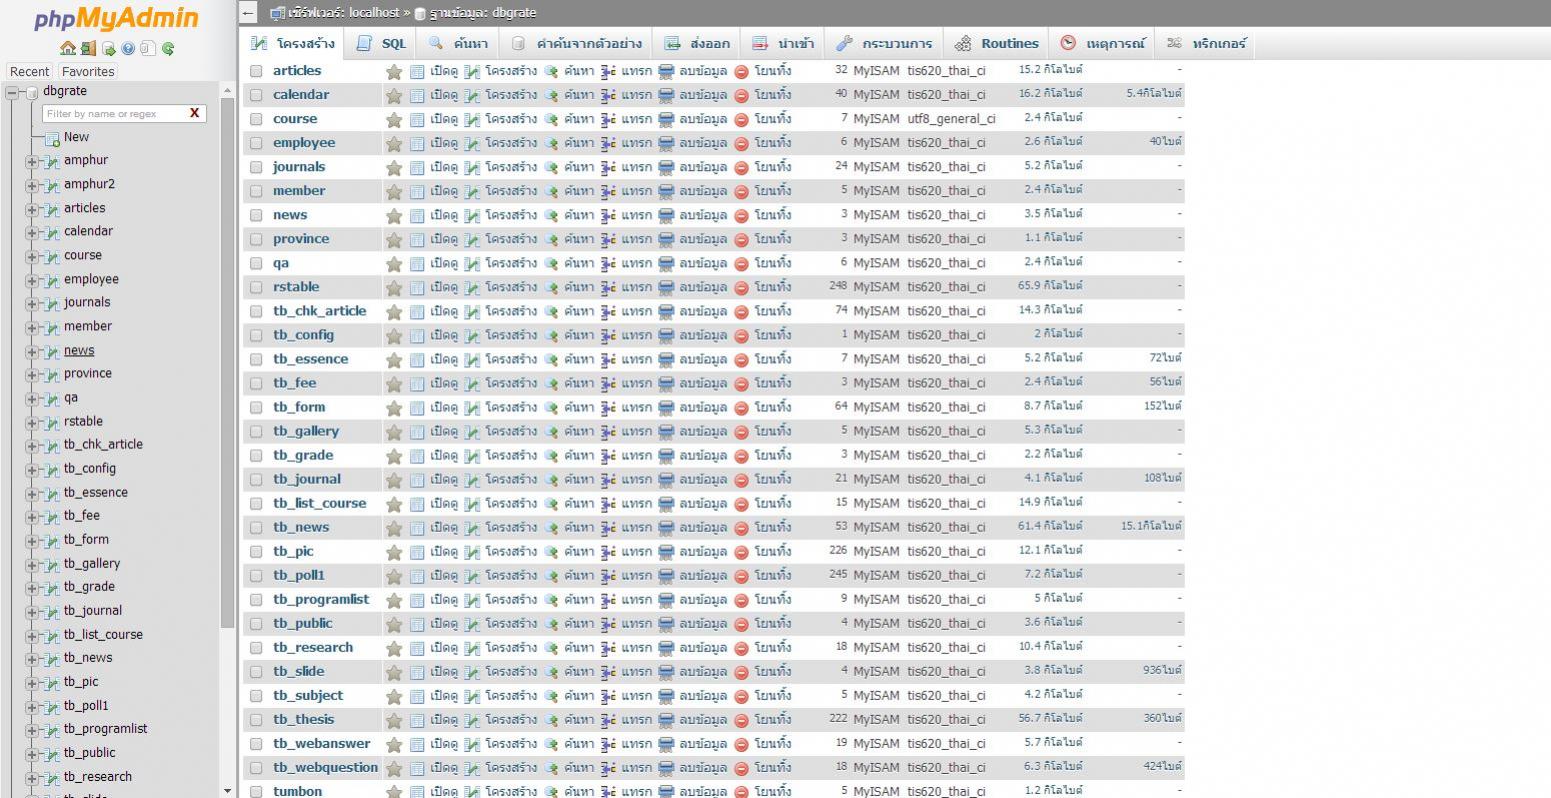
Task: Click news link in navigation tree
Action: (x=79, y=350)
